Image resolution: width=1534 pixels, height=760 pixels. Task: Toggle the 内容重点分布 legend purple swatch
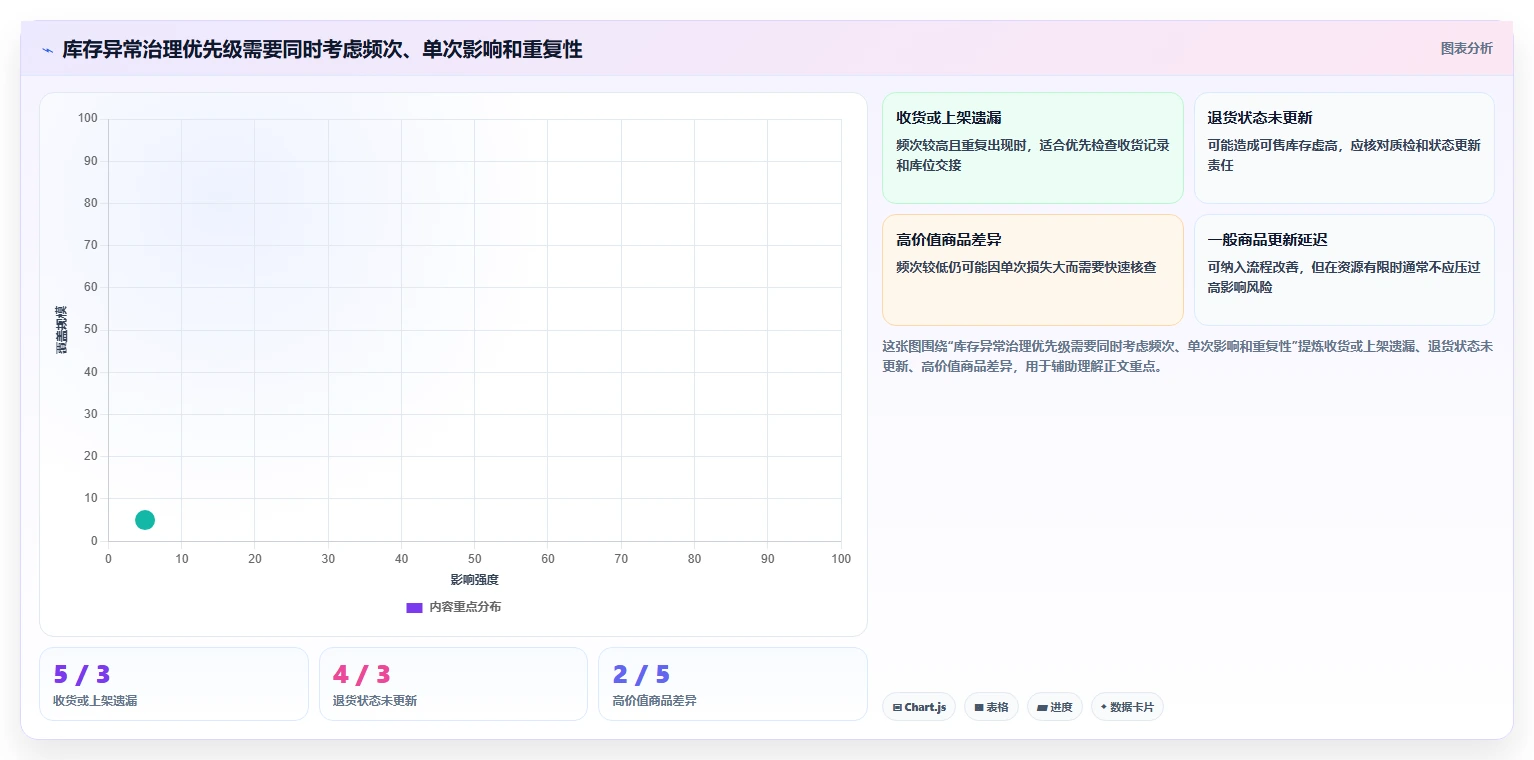coord(414,607)
